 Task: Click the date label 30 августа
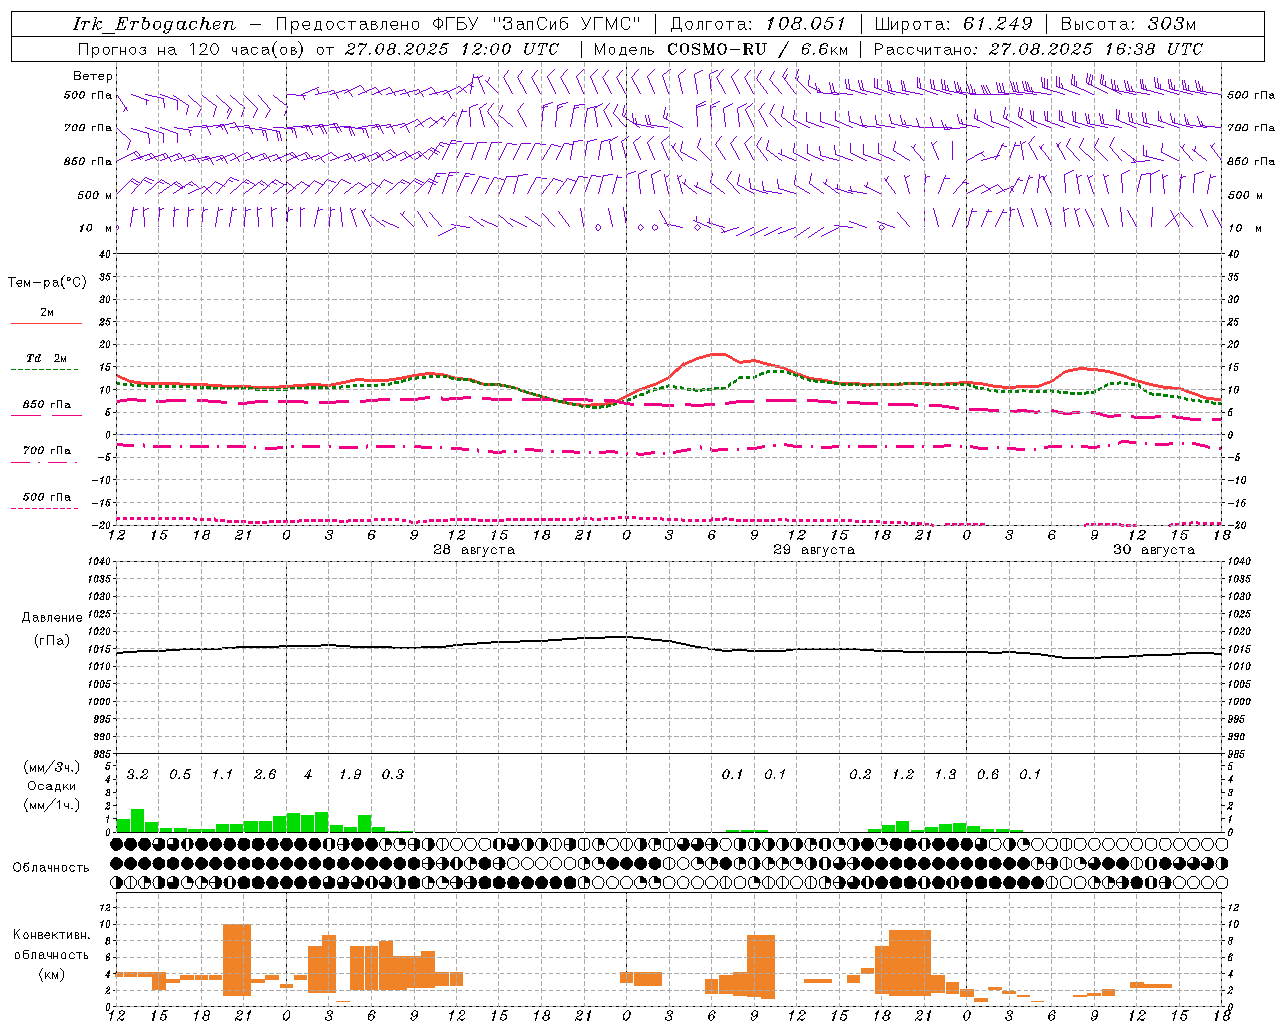[1154, 550]
